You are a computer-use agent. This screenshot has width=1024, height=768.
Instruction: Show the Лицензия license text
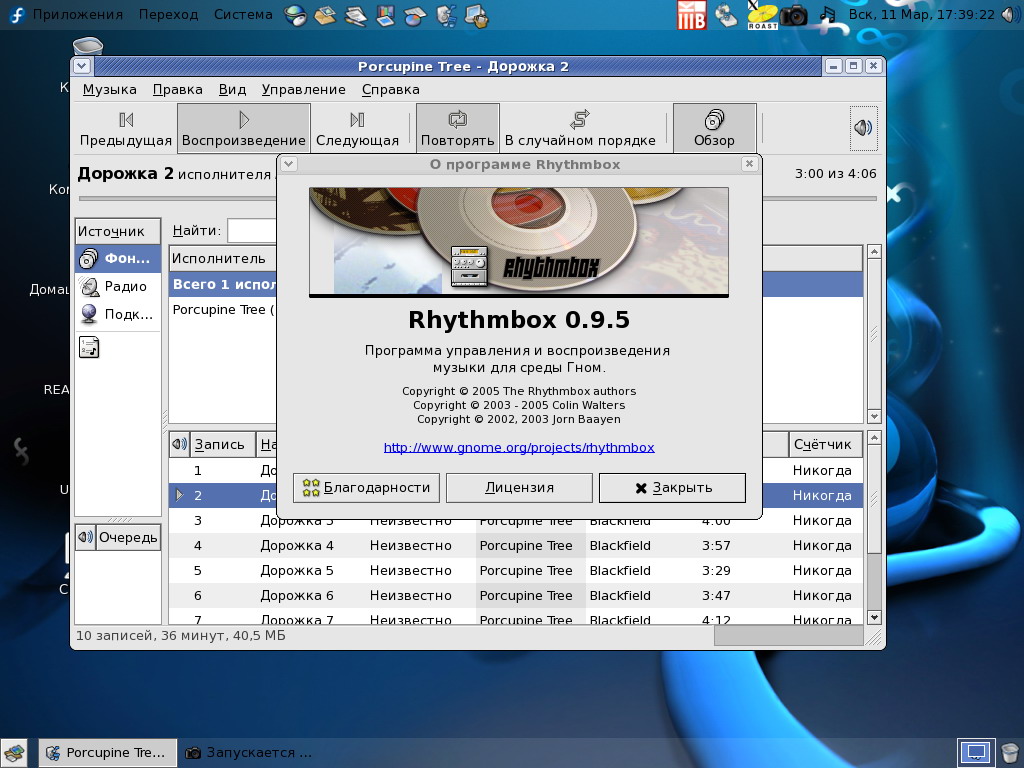[x=519, y=488]
